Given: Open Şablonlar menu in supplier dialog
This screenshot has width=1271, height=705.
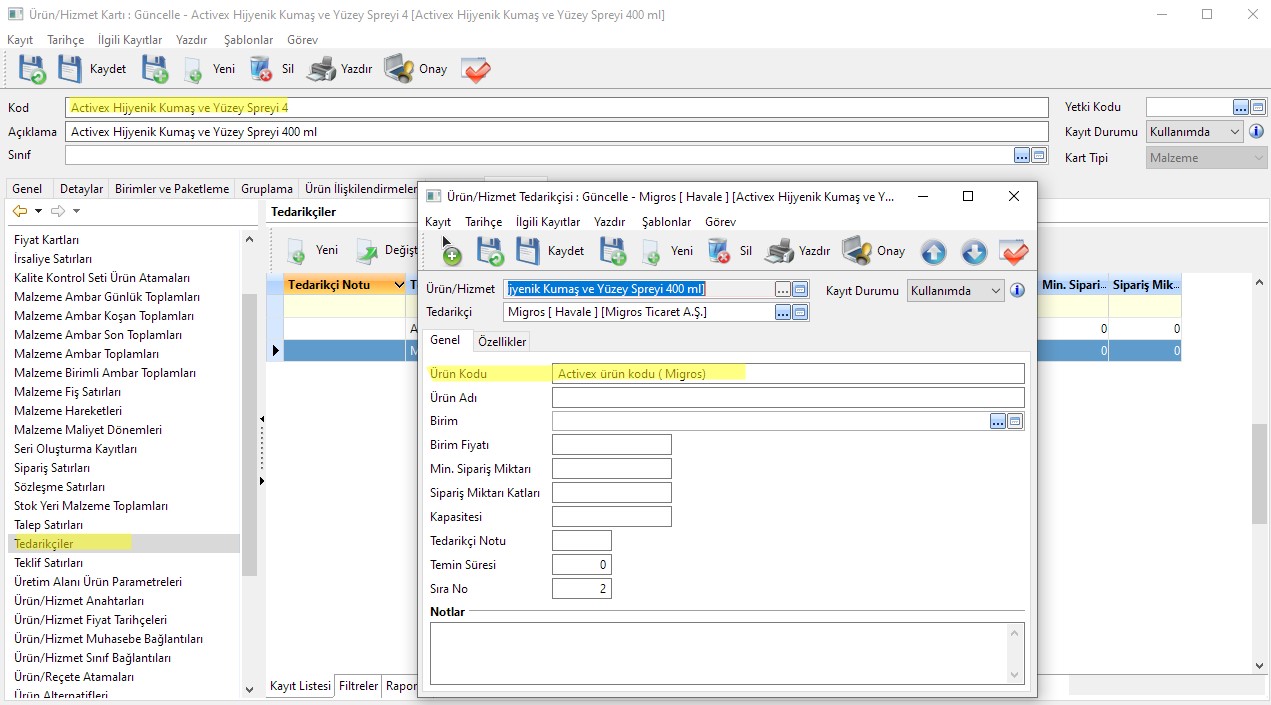Looking at the screenshot, I should (x=666, y=222).
